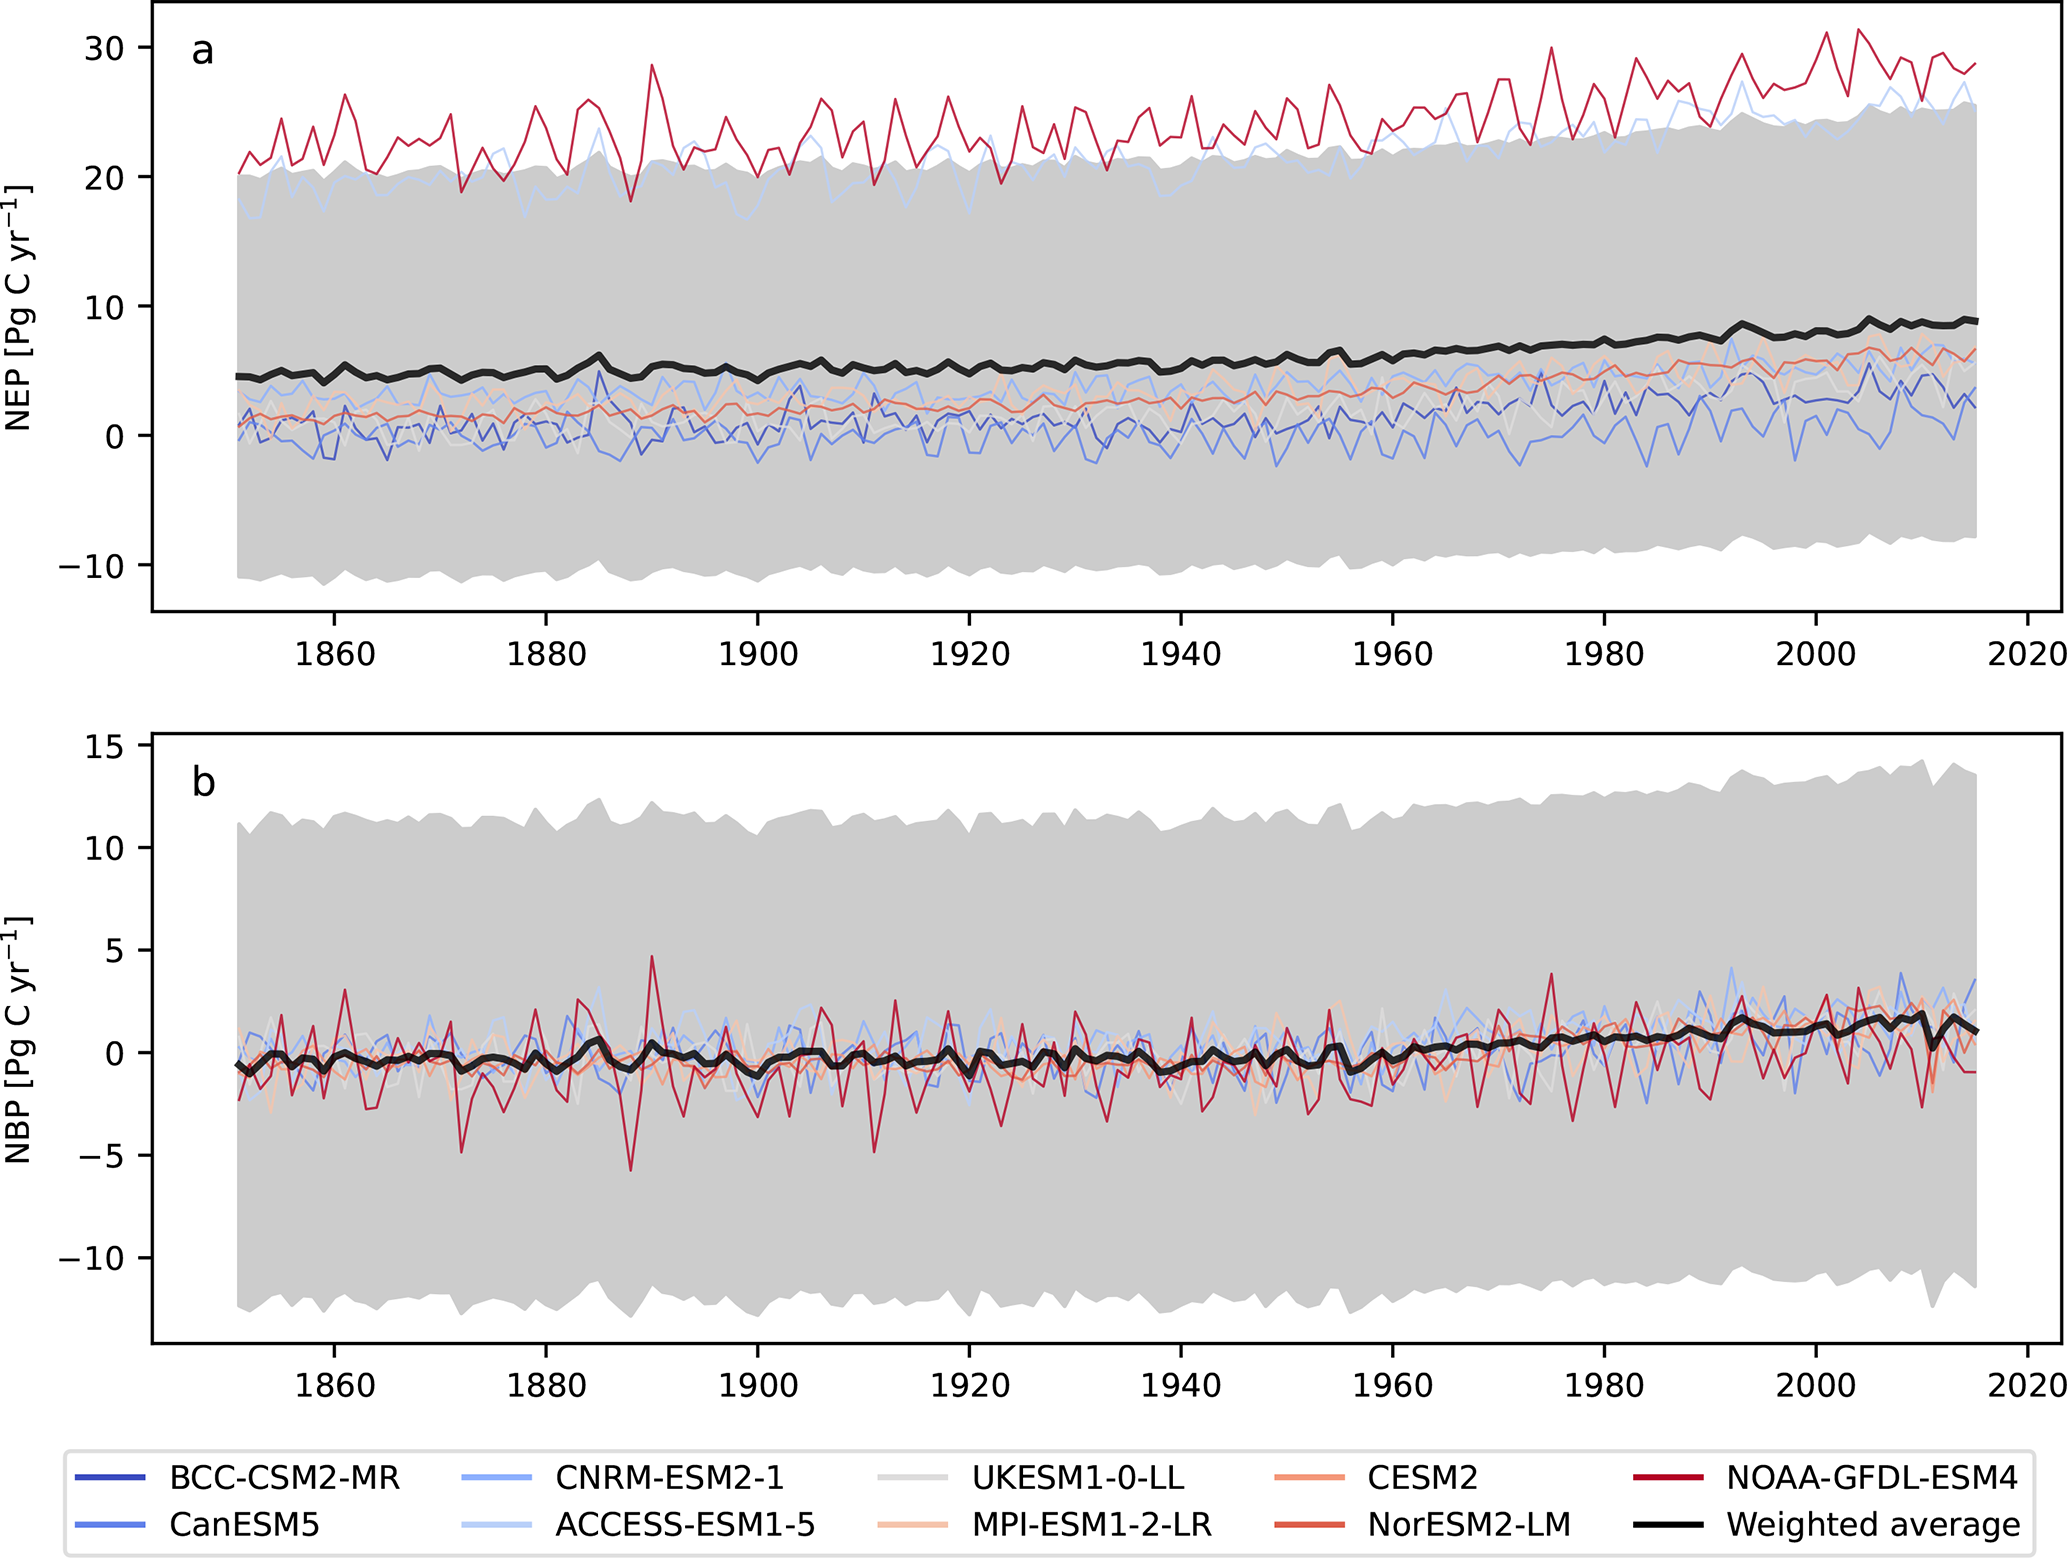Click the BCC-CSM2-MR legend color line
The image size is (2067, 1558).
(110, 1477)
